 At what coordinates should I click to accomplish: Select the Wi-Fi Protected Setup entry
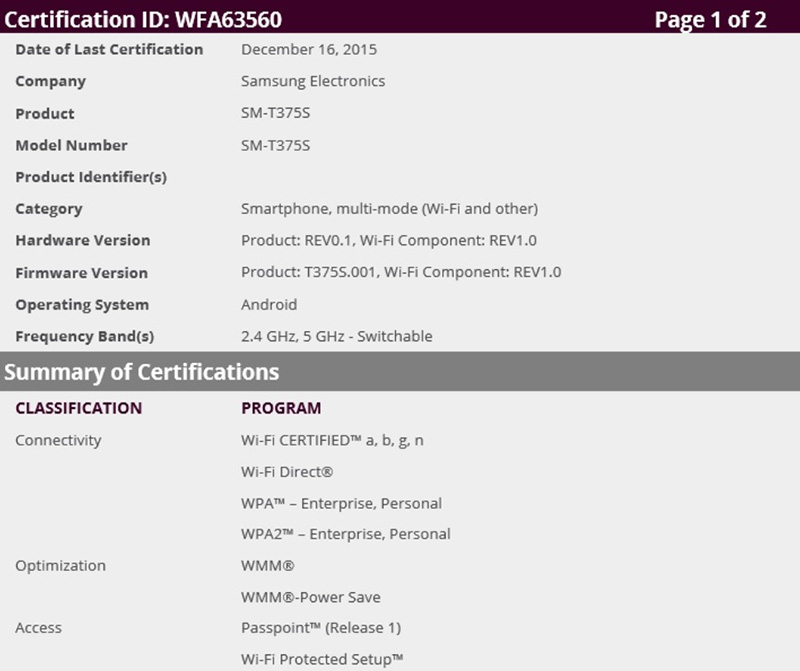(322, 659)
